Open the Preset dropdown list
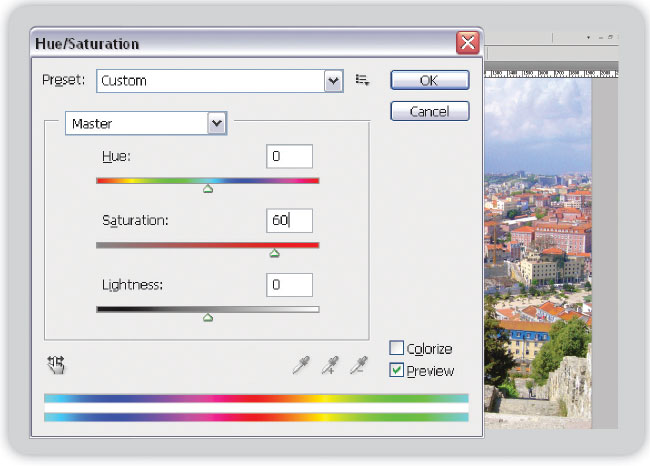This screenshot has width=650, height=466. [333, 81]
